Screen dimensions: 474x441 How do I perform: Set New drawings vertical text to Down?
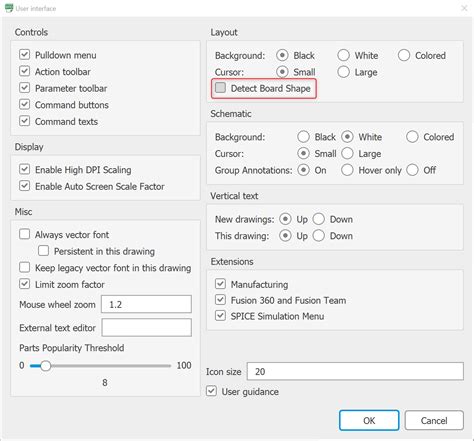319,219
